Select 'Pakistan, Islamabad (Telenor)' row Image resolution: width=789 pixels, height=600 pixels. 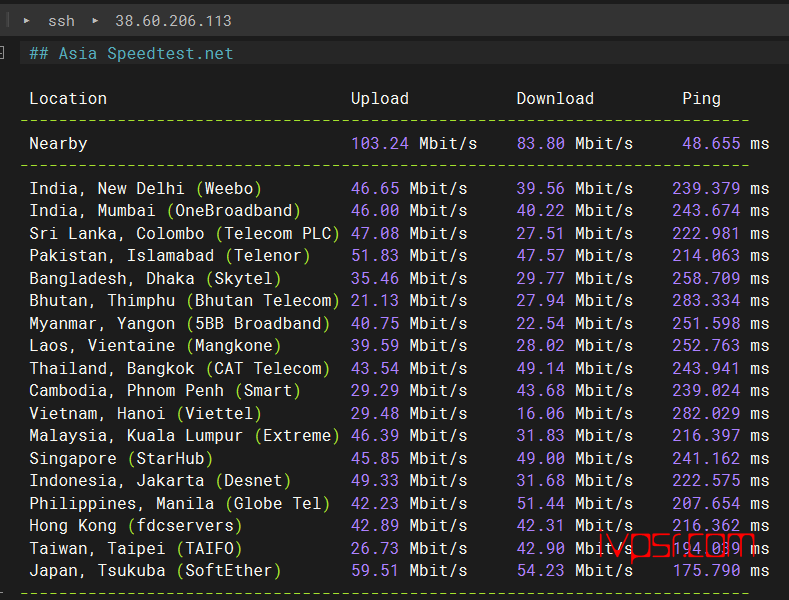[x=399, y=255]
